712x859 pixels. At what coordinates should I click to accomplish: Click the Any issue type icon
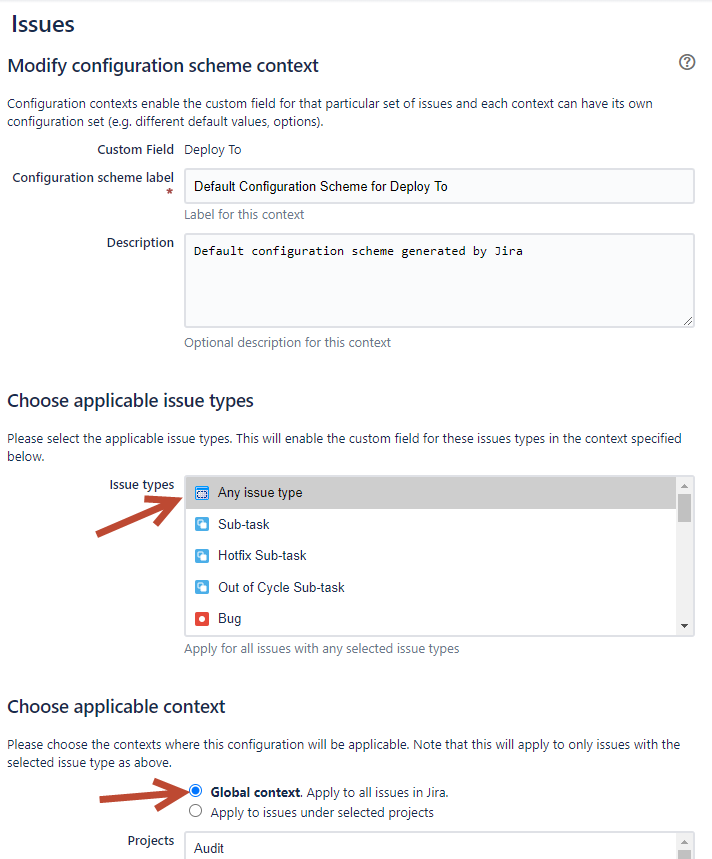pyautogui.click(x=202, y=493)
